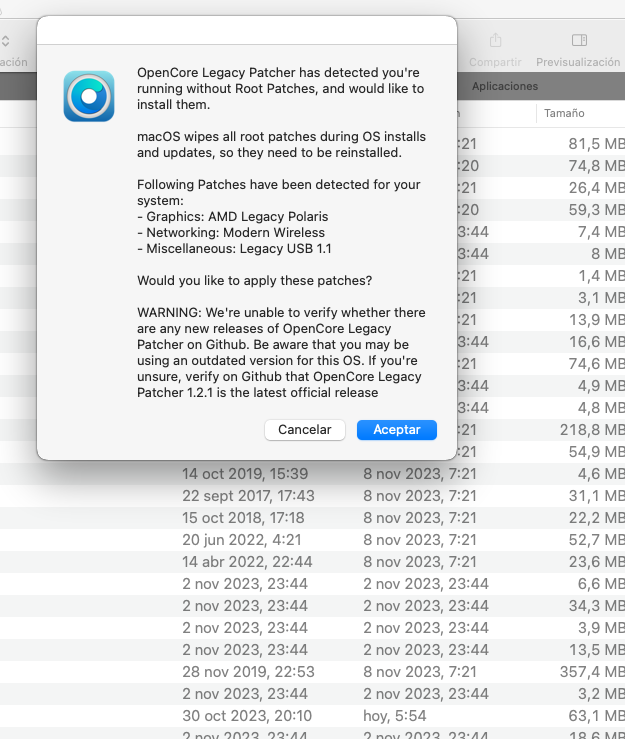Click the 81,5 MB size cell

[597, 144]
